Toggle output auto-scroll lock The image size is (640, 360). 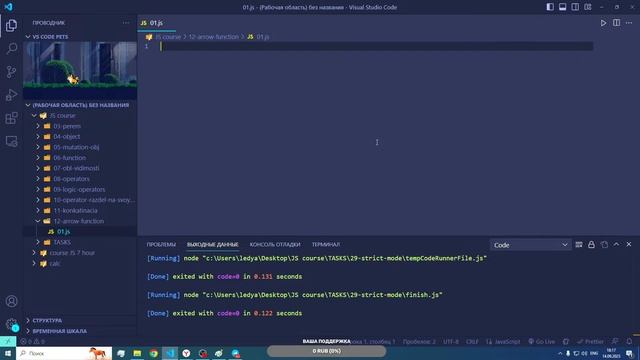click(x=591, y=244)
